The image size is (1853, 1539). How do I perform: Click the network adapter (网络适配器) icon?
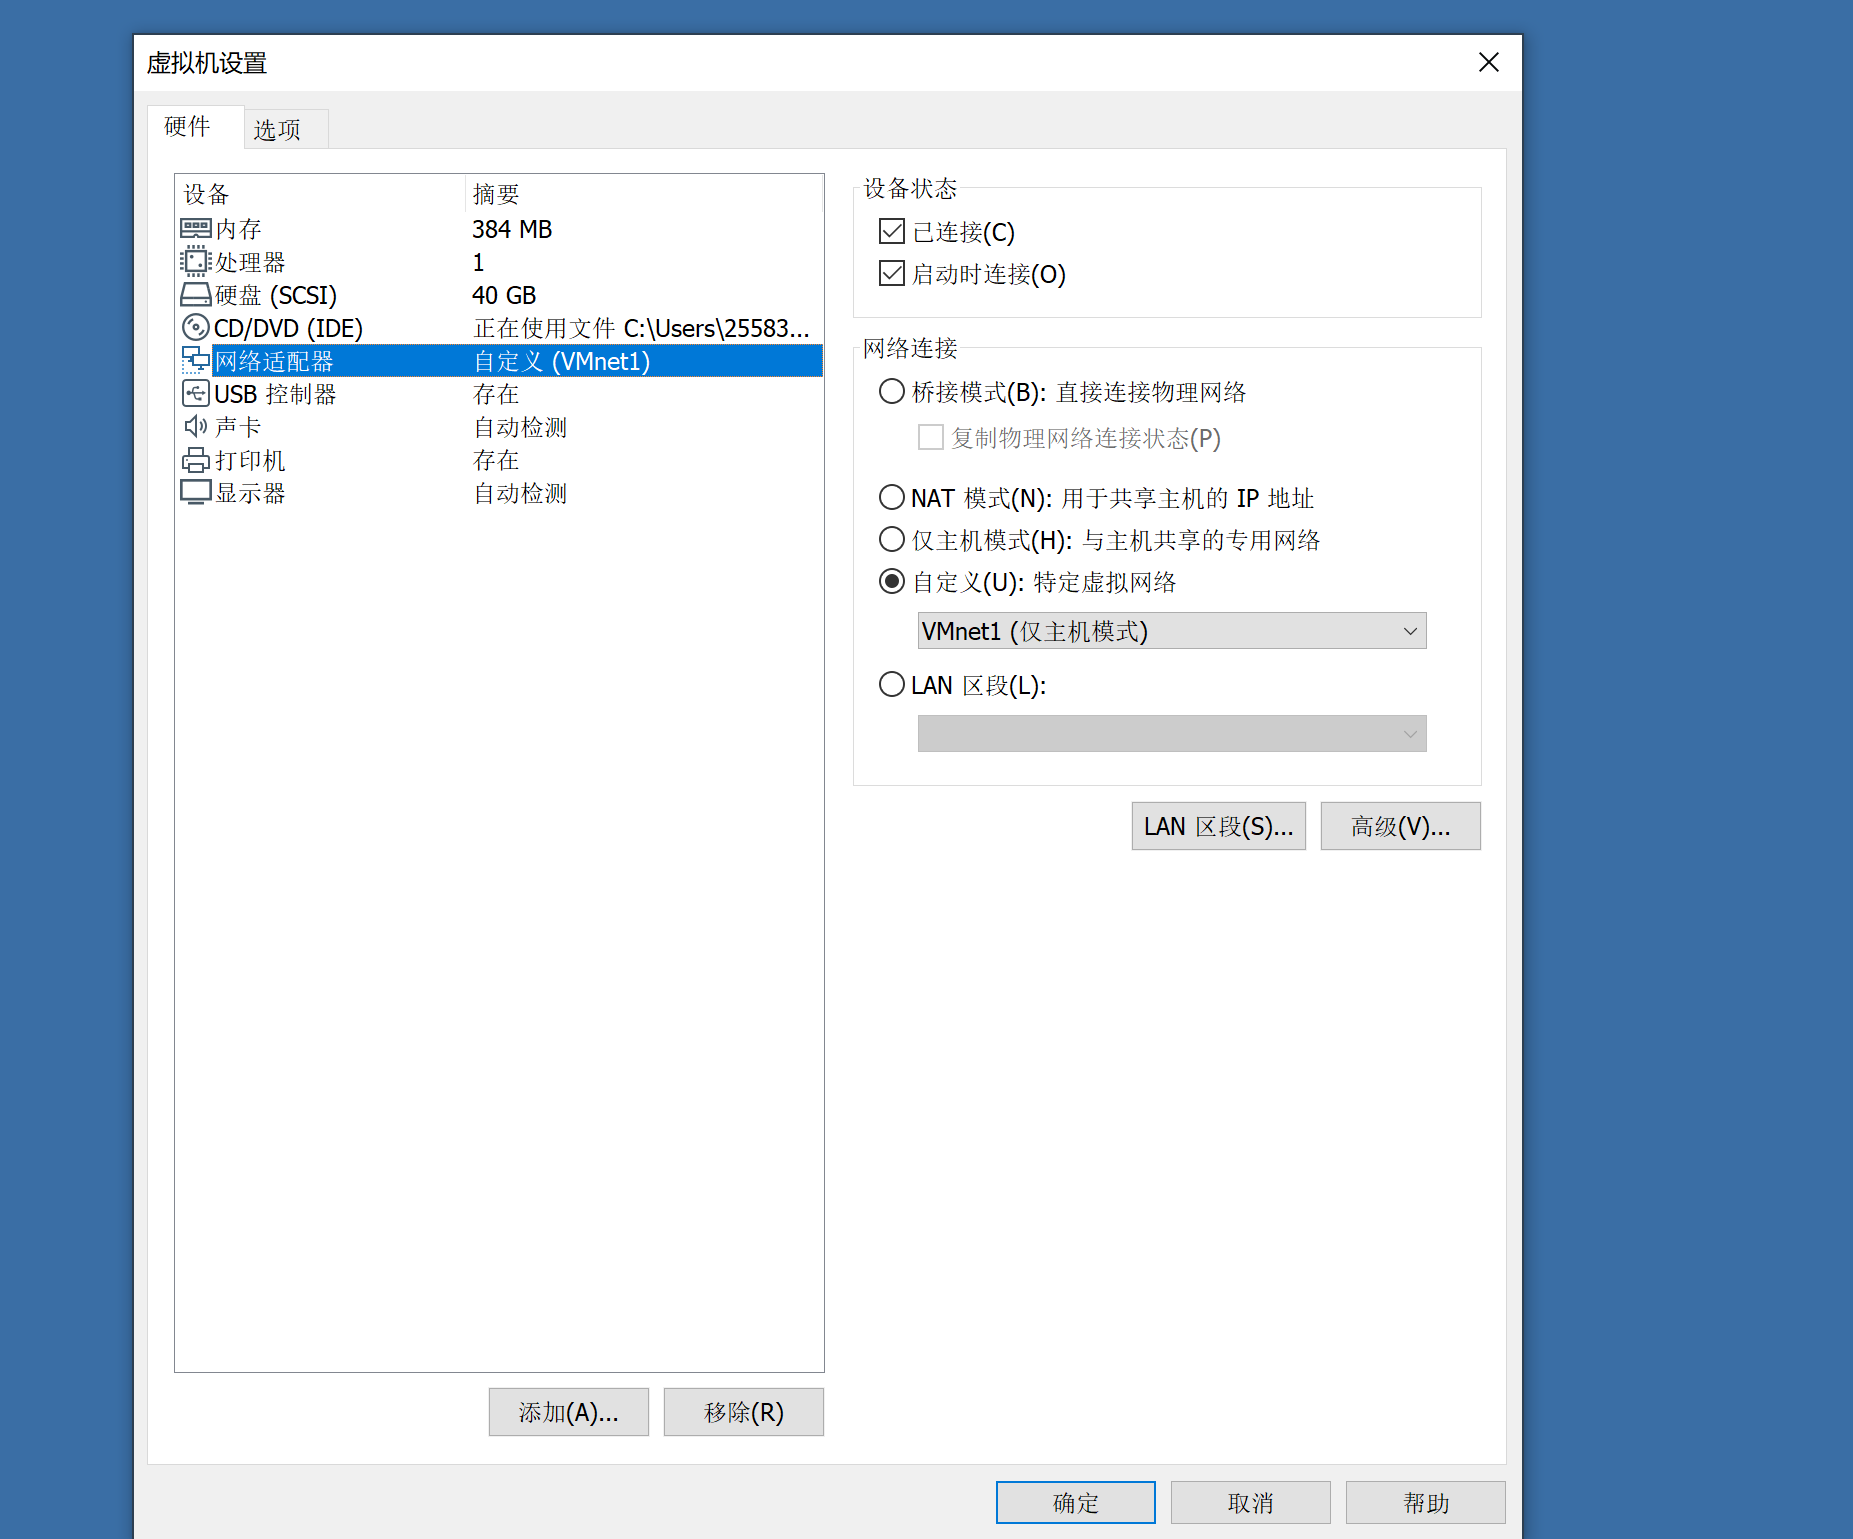(x=195, y=361)
